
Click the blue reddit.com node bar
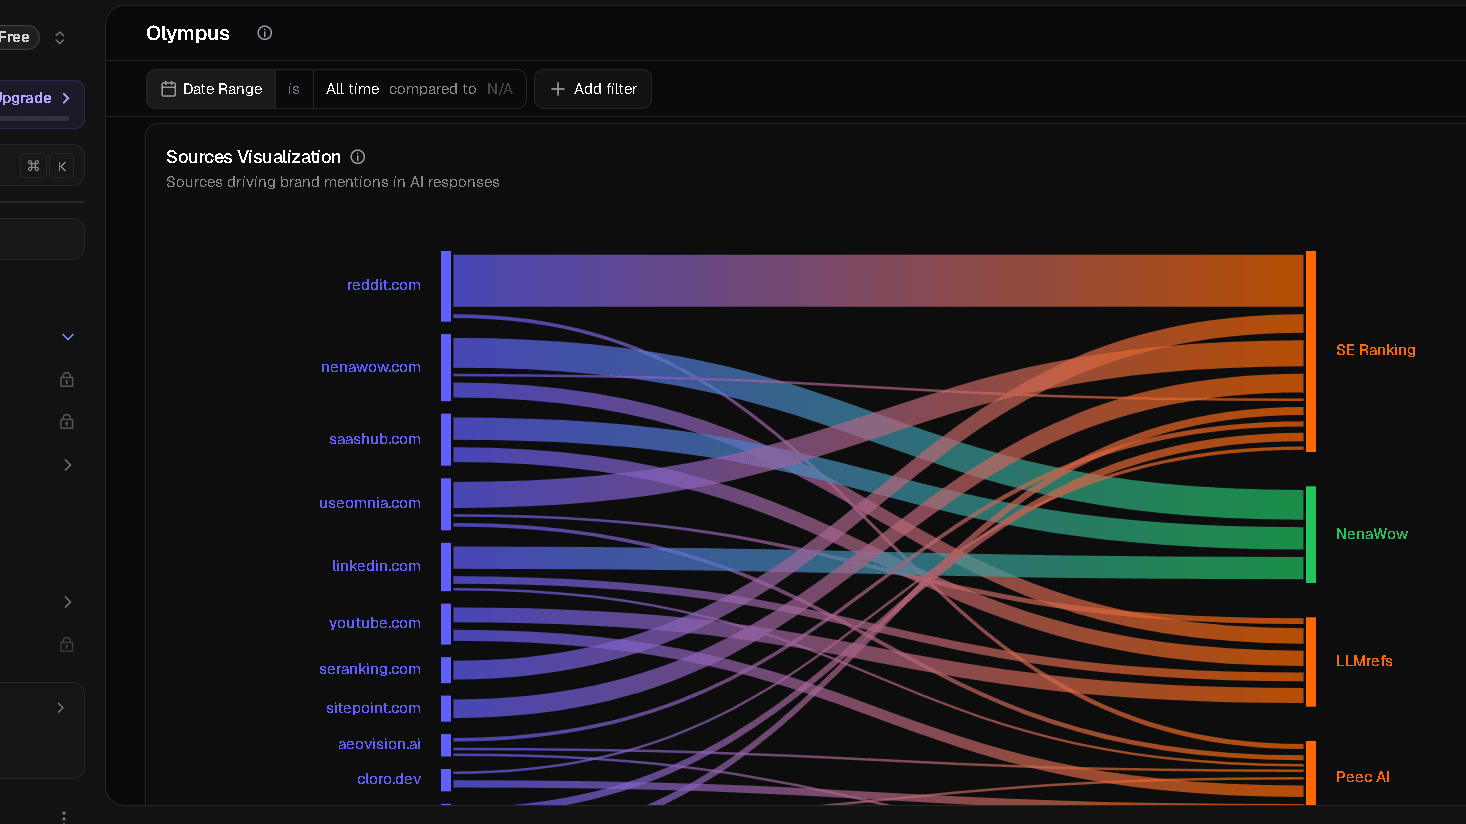(x=446, y=286)
